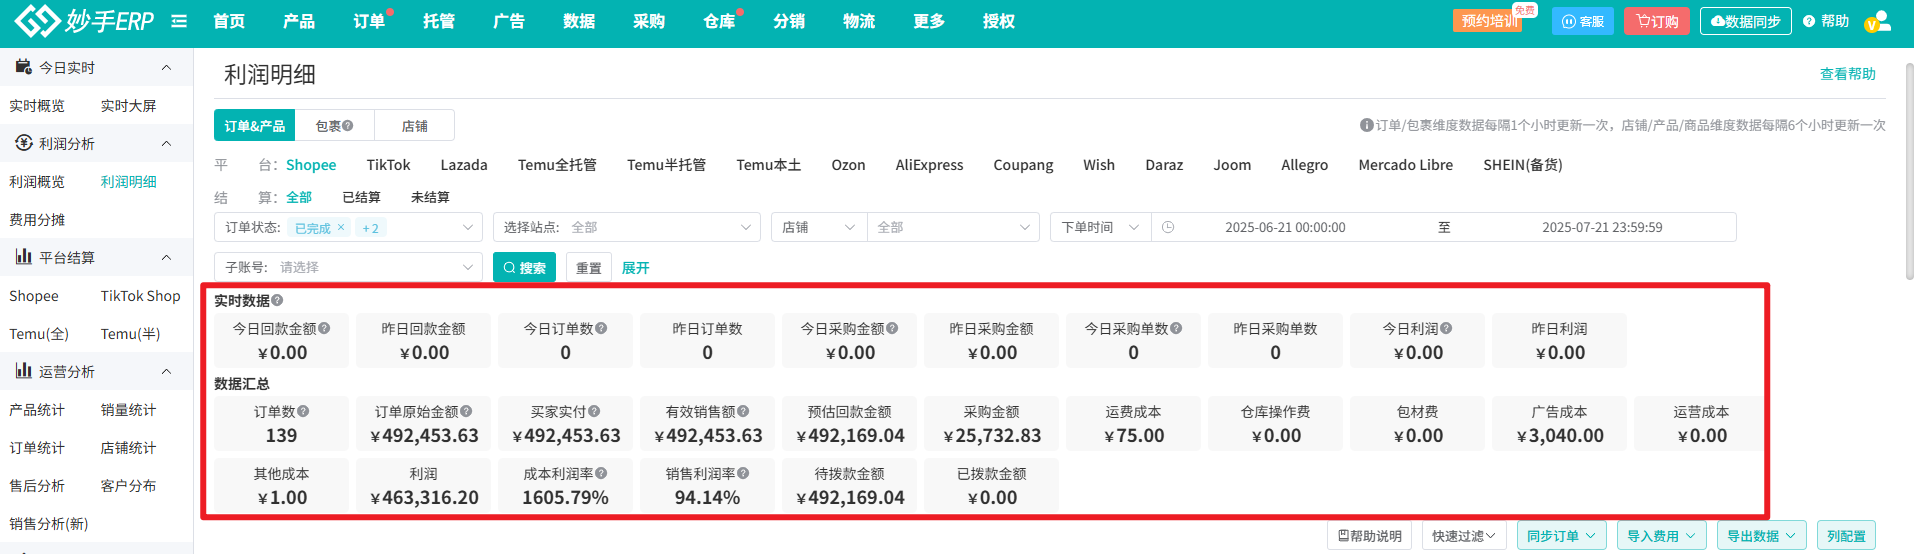This screenshot has width=1914, height=554.
Task: Click the 妙手ERP logo
Action: click(85, 21)
